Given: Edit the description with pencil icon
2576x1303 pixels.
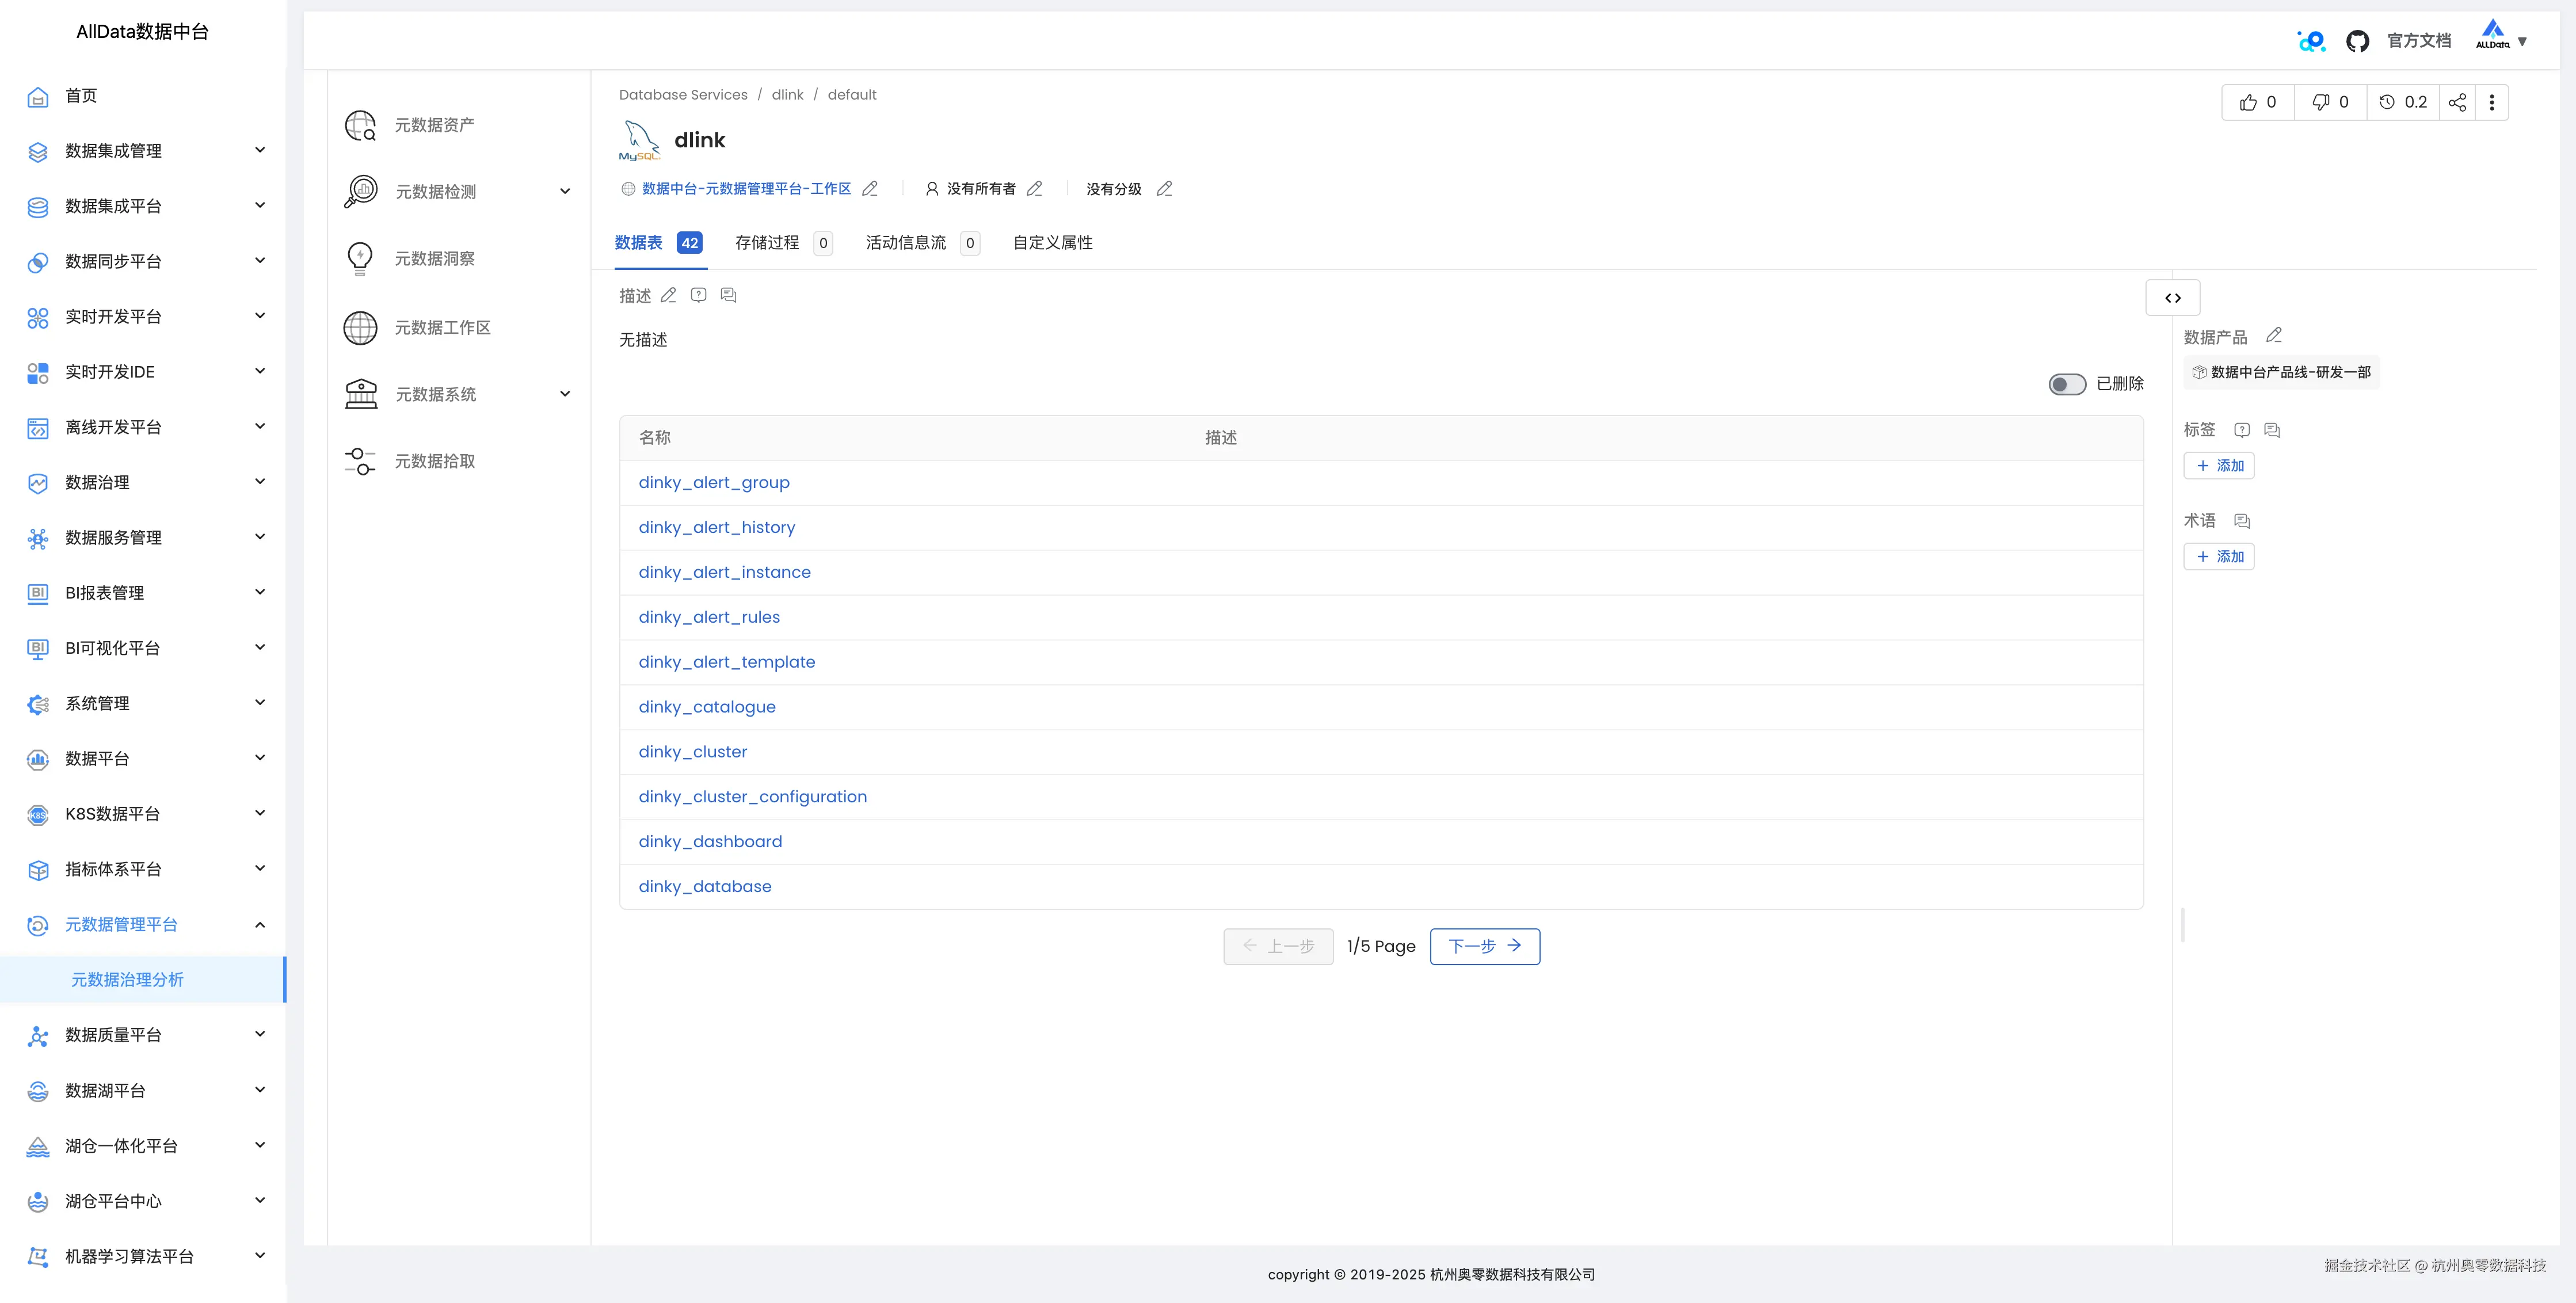Looking at the screenshot, I should pos(668,295).
